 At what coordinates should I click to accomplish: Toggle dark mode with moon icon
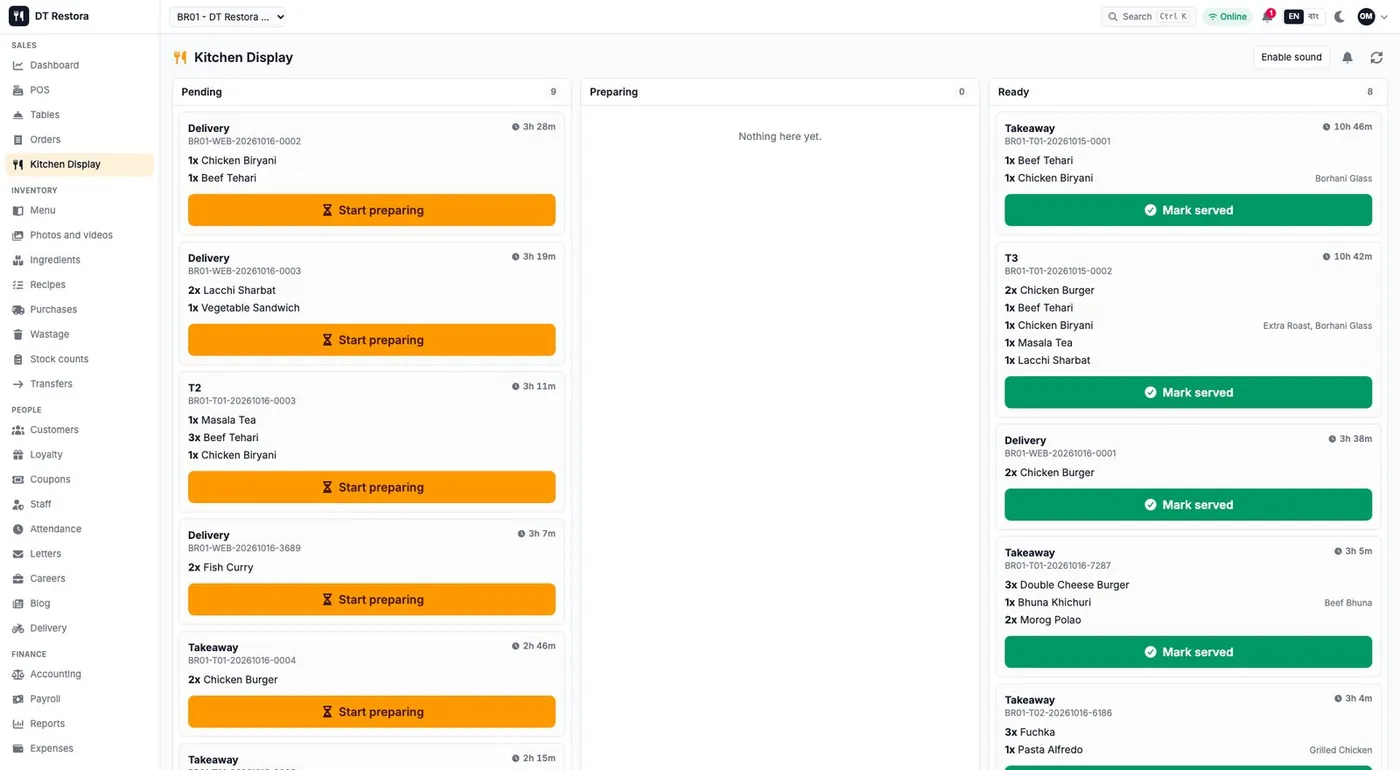pos(1340,17)
